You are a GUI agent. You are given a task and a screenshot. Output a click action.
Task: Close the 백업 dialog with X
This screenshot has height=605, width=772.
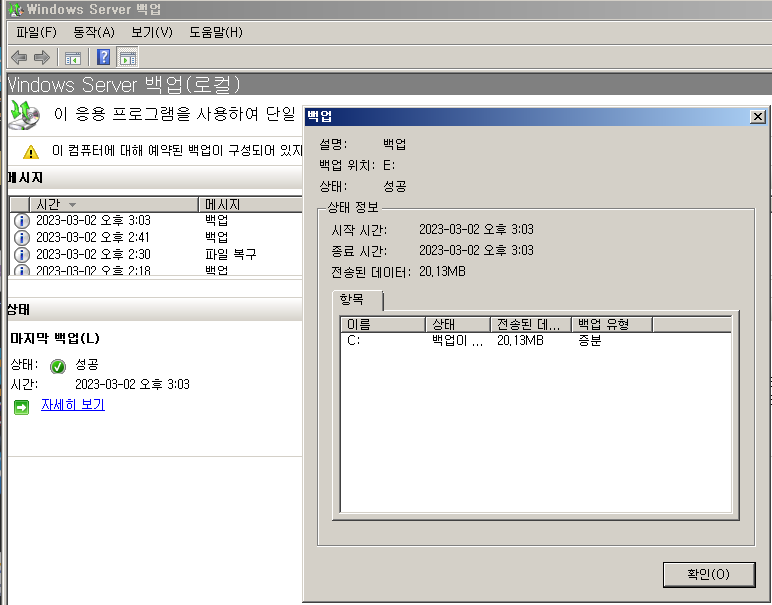tap(757, 117)
